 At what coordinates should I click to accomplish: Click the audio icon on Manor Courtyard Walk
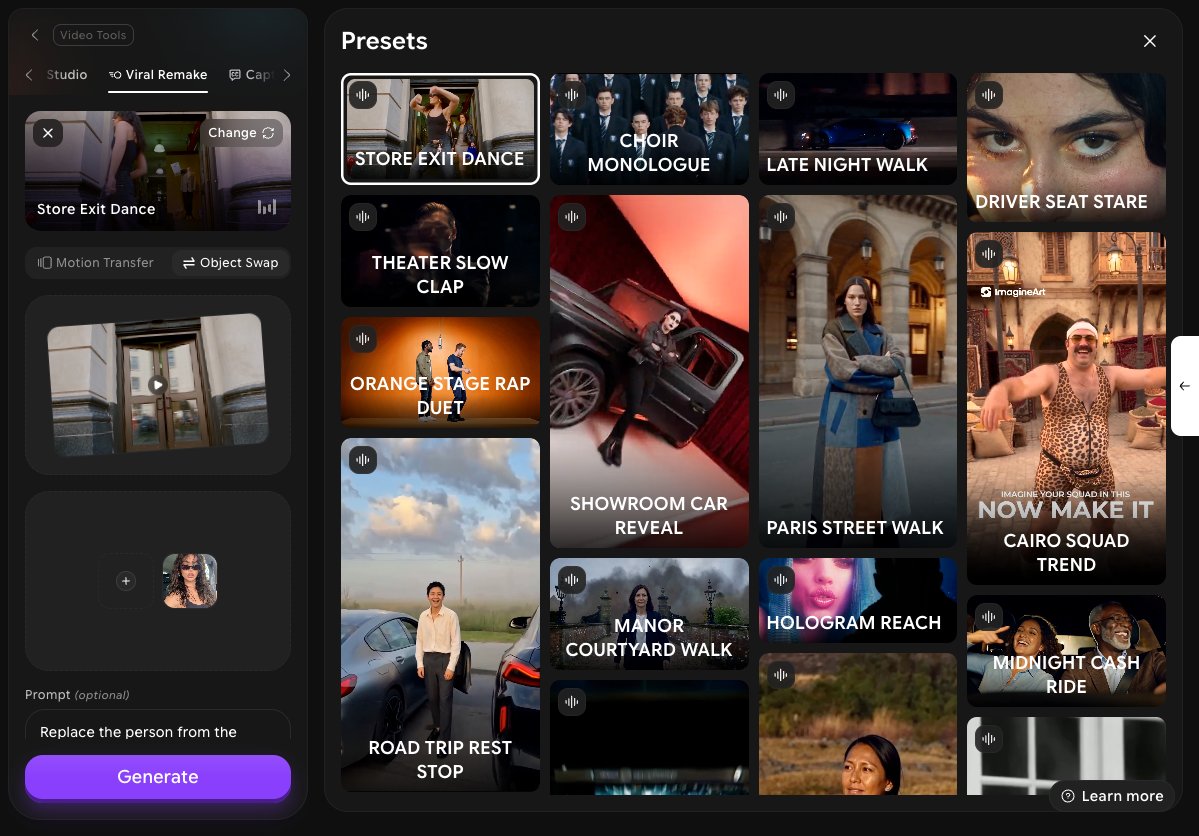[571, 580]
